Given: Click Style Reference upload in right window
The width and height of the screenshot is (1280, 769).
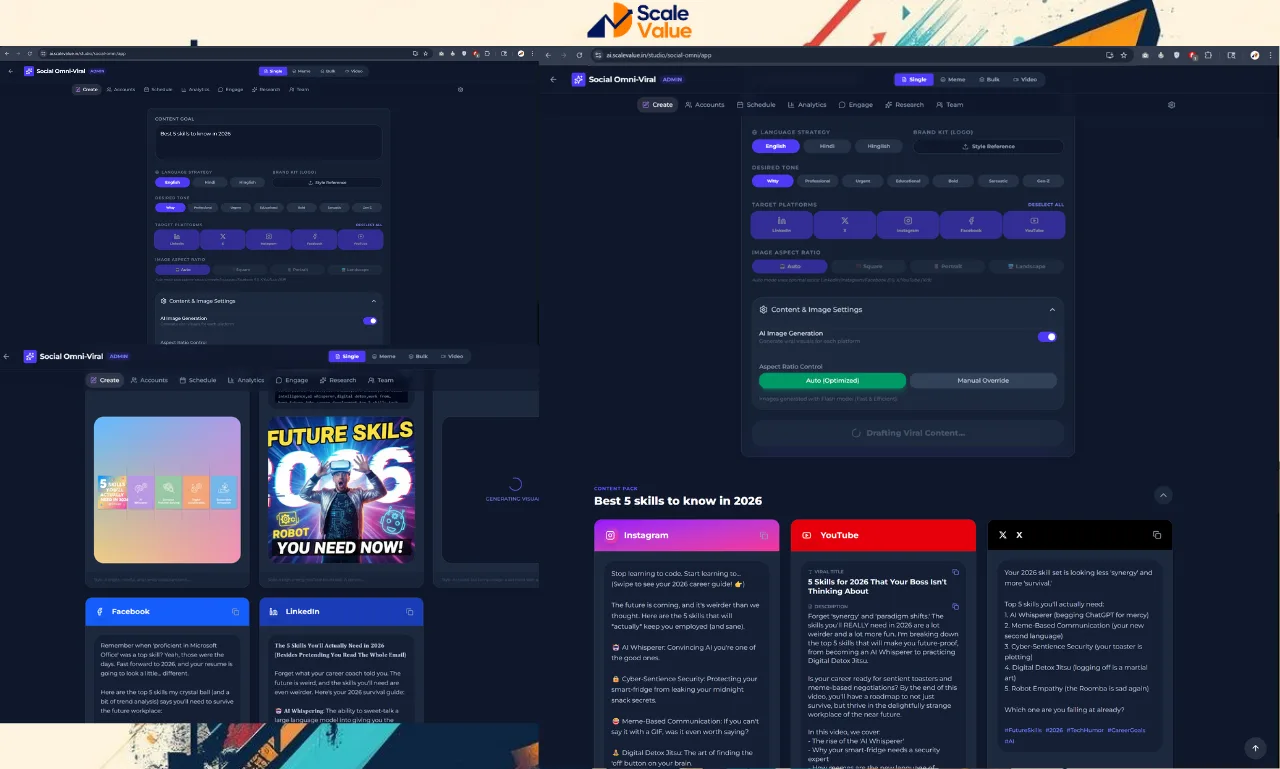Looking at the screenshot, I should [988, 146].
